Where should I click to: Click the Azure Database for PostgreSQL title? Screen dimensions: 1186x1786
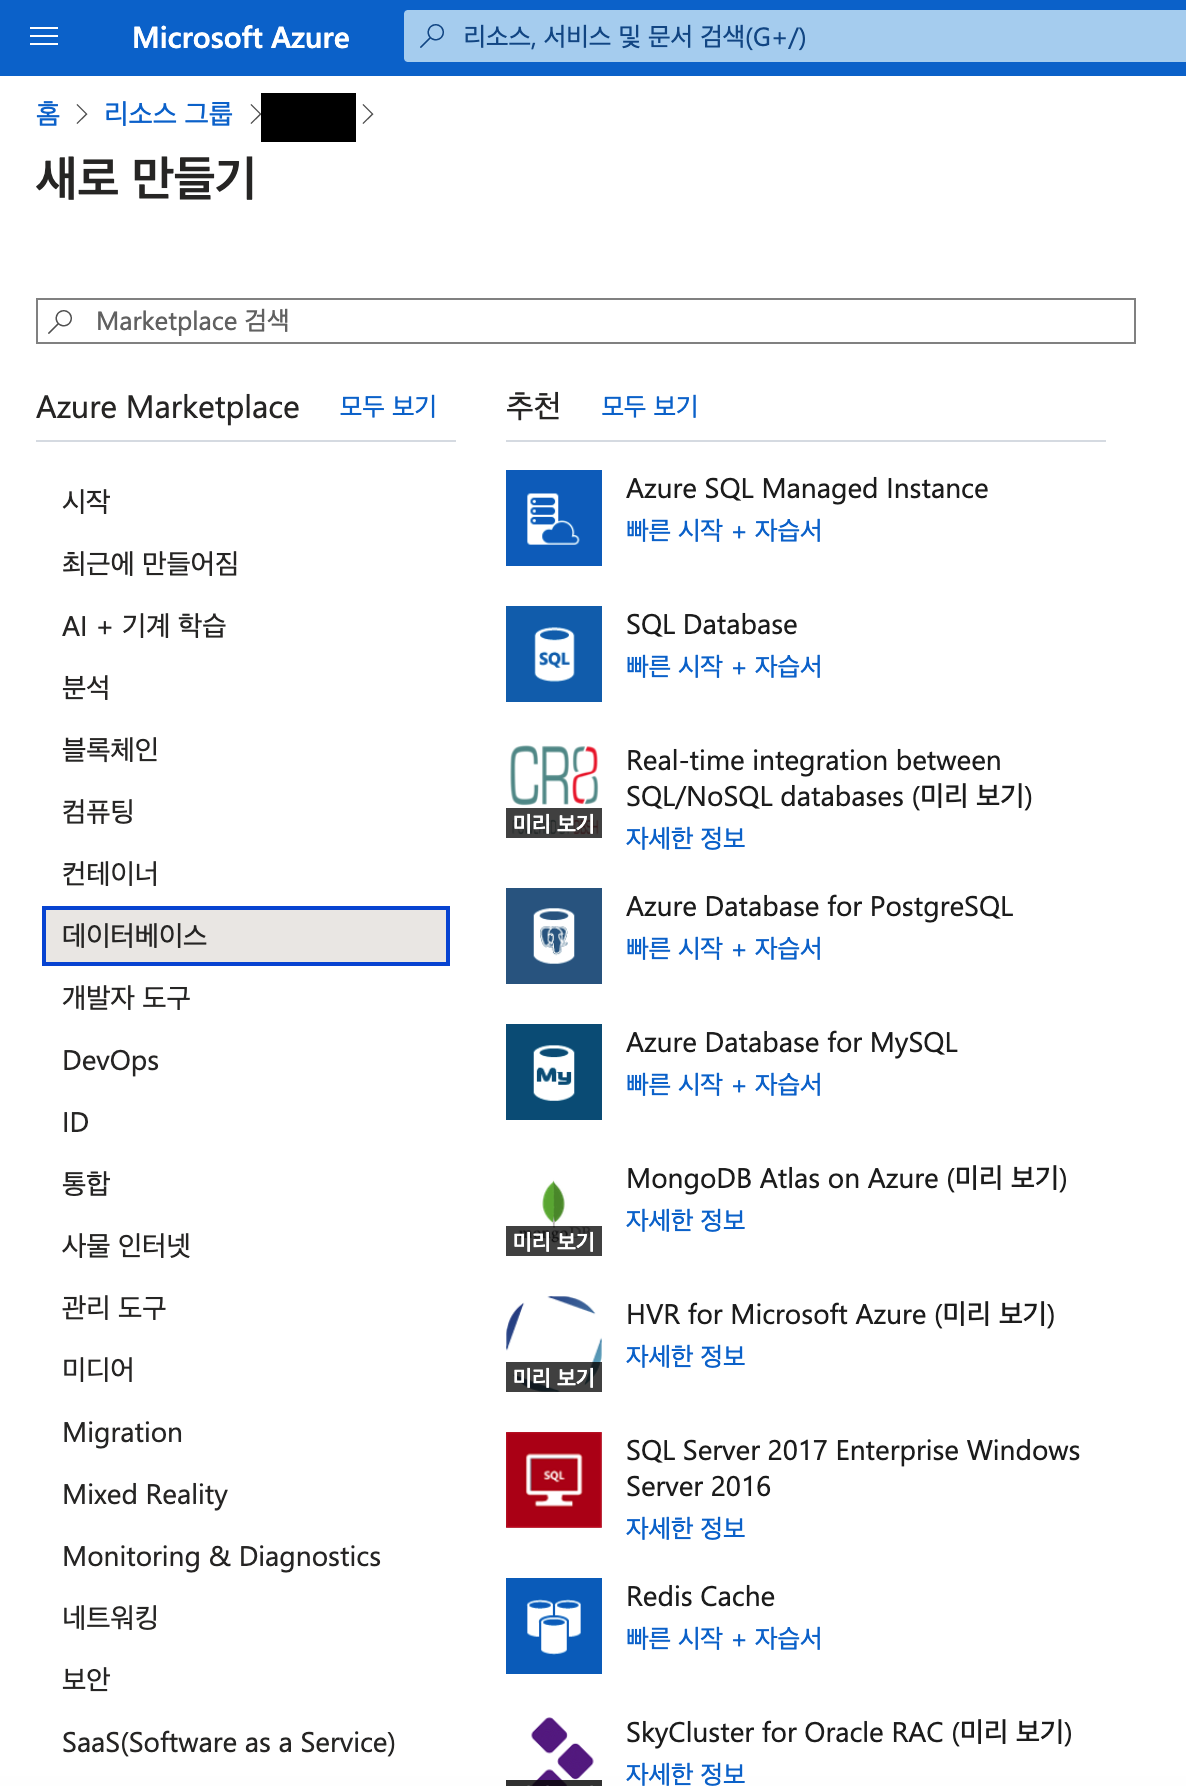820,906
